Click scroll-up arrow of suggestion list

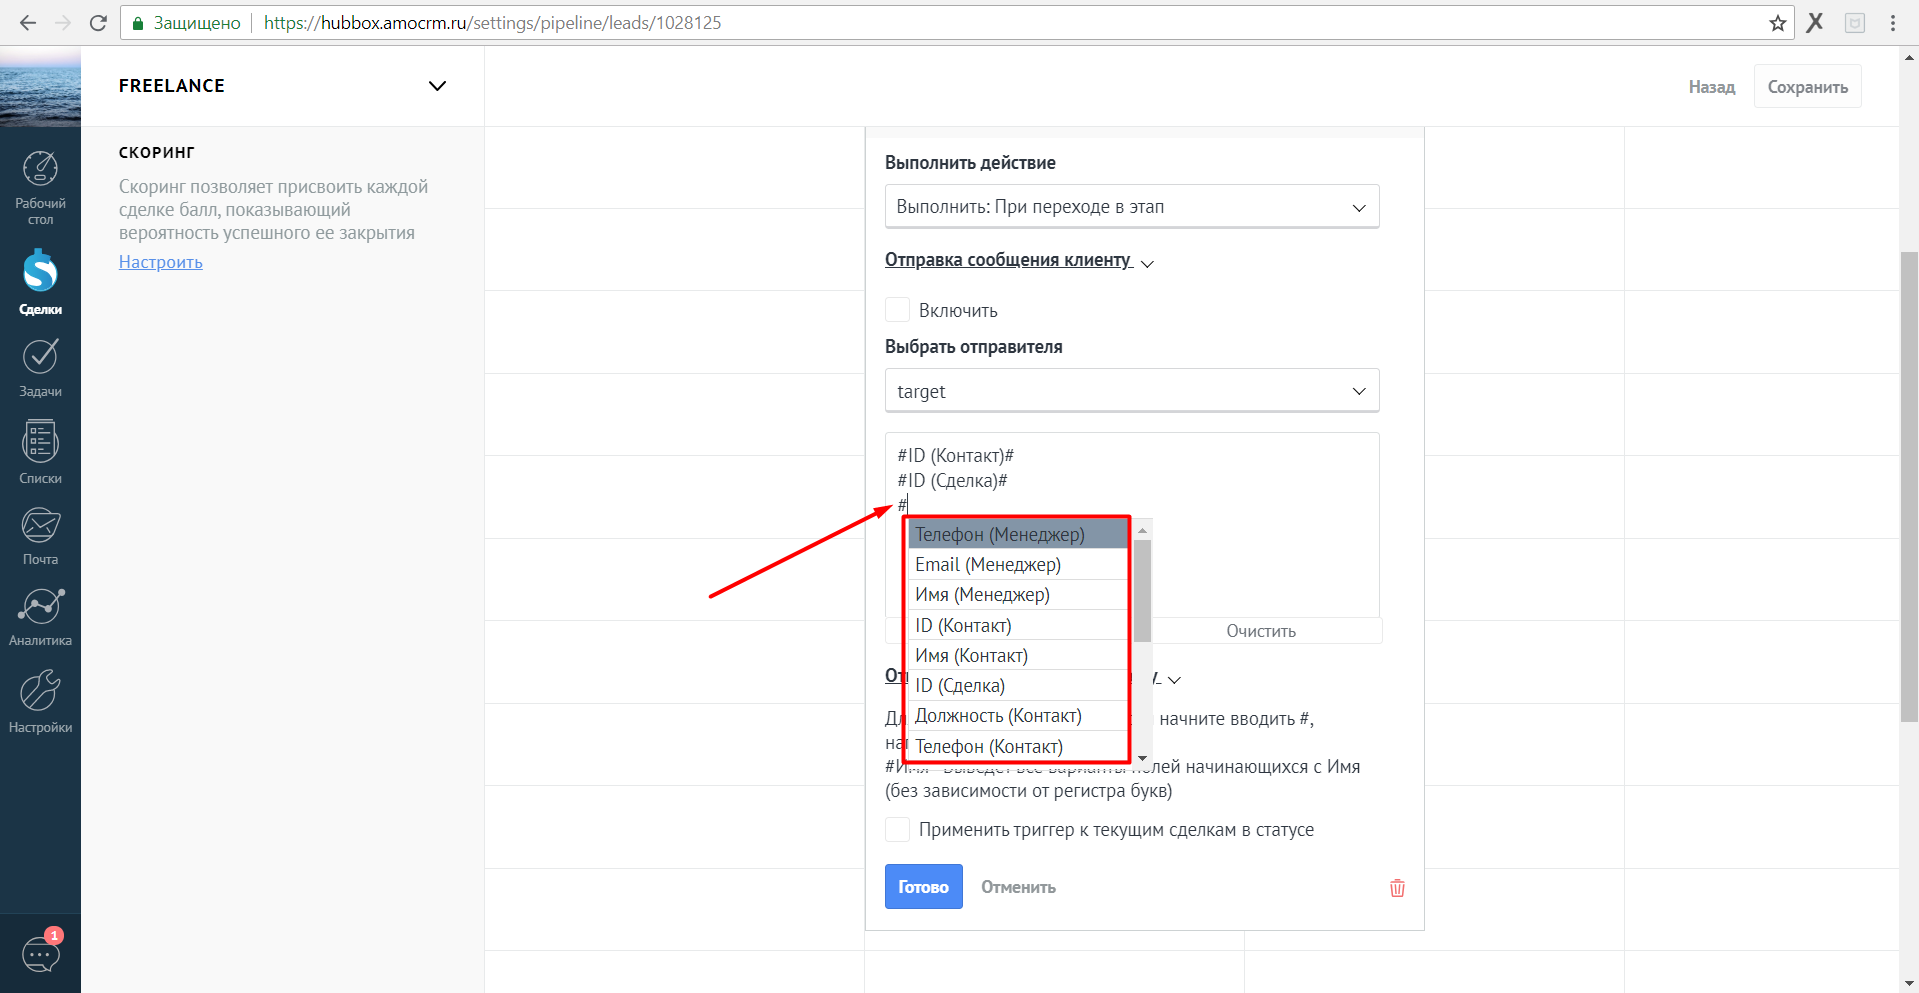tap(1142, 531)
